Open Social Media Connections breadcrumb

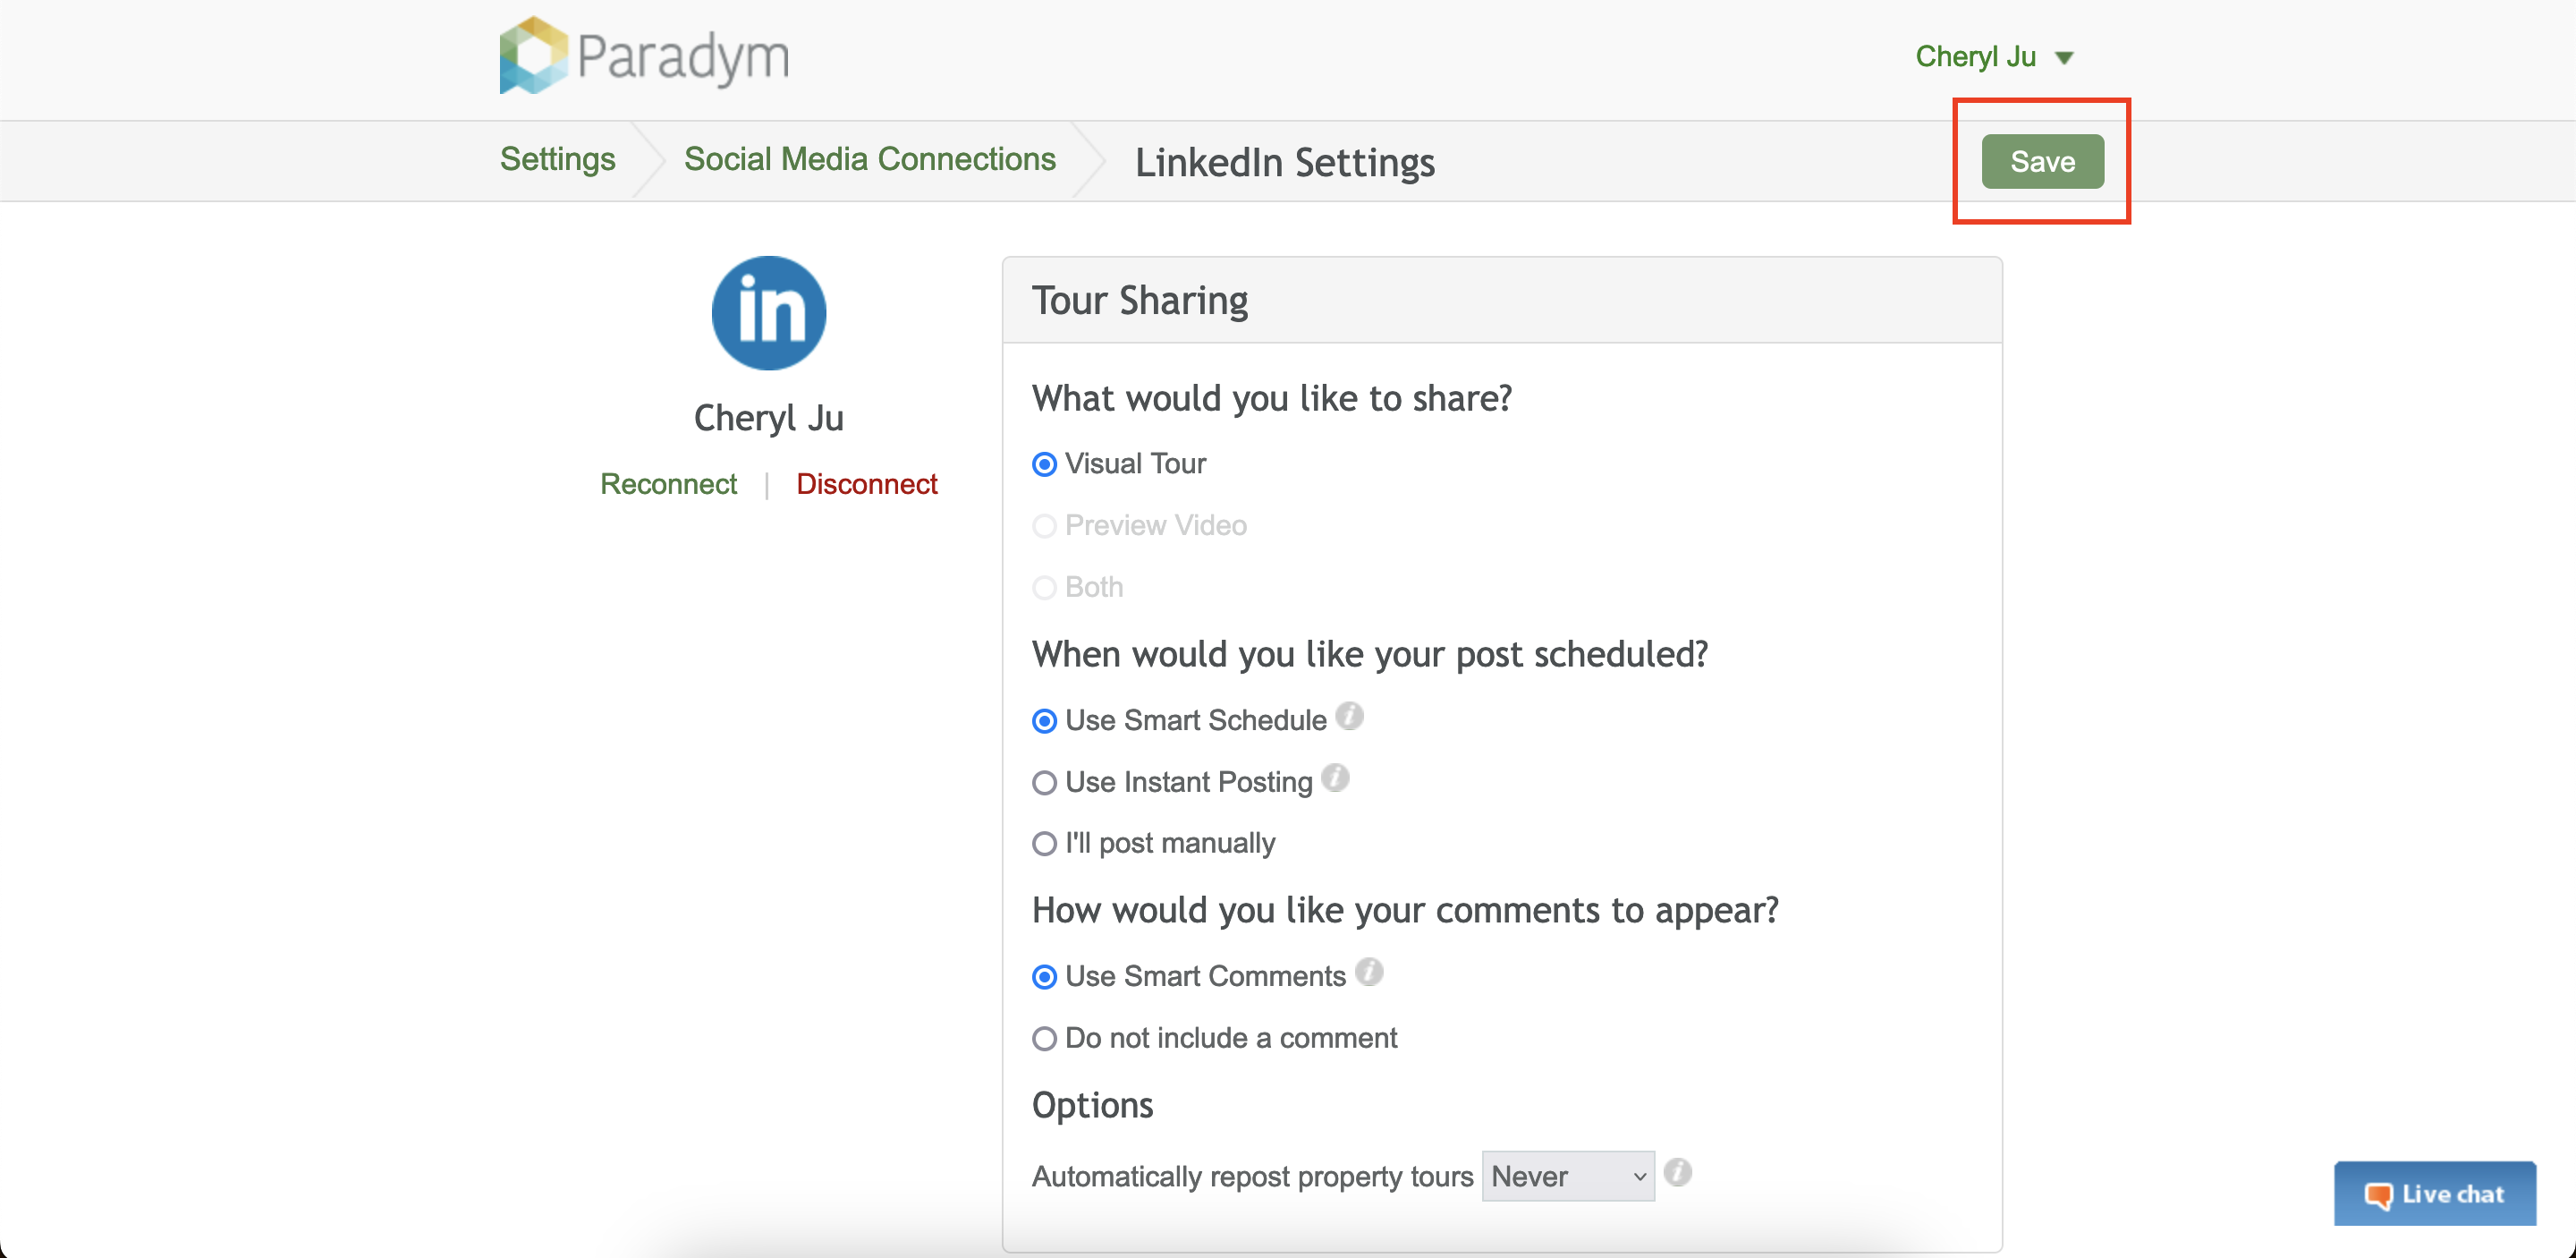pyautogui.click(x=869, y=159)
